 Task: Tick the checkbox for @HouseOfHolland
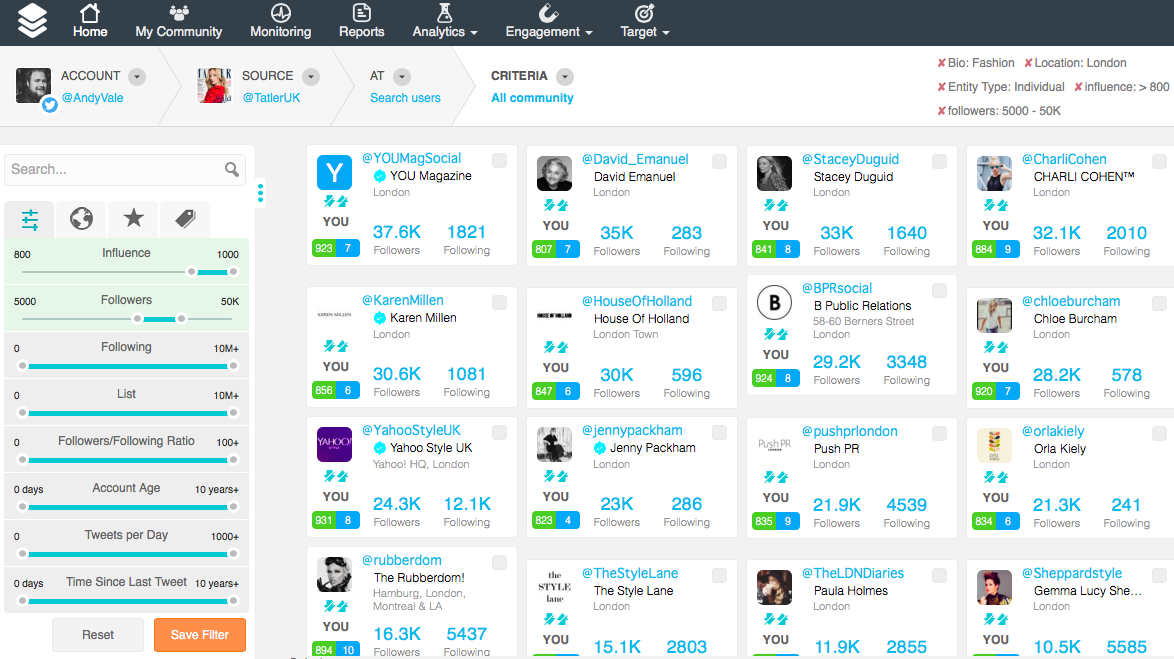(720, 303)
